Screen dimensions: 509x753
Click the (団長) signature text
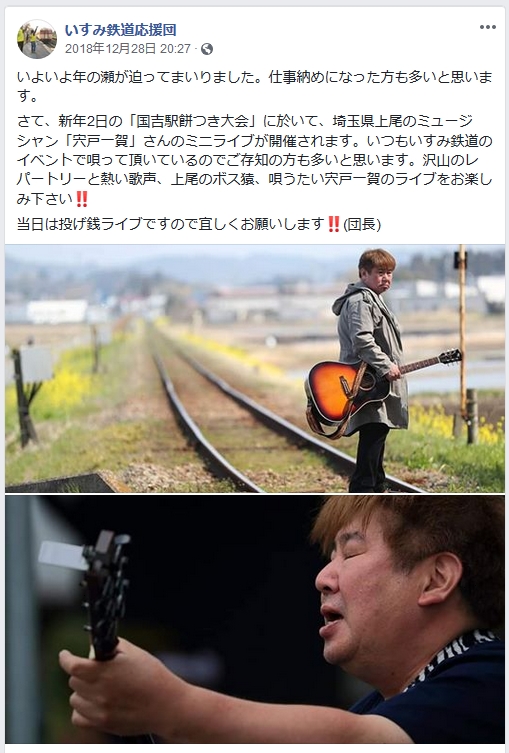362,224
